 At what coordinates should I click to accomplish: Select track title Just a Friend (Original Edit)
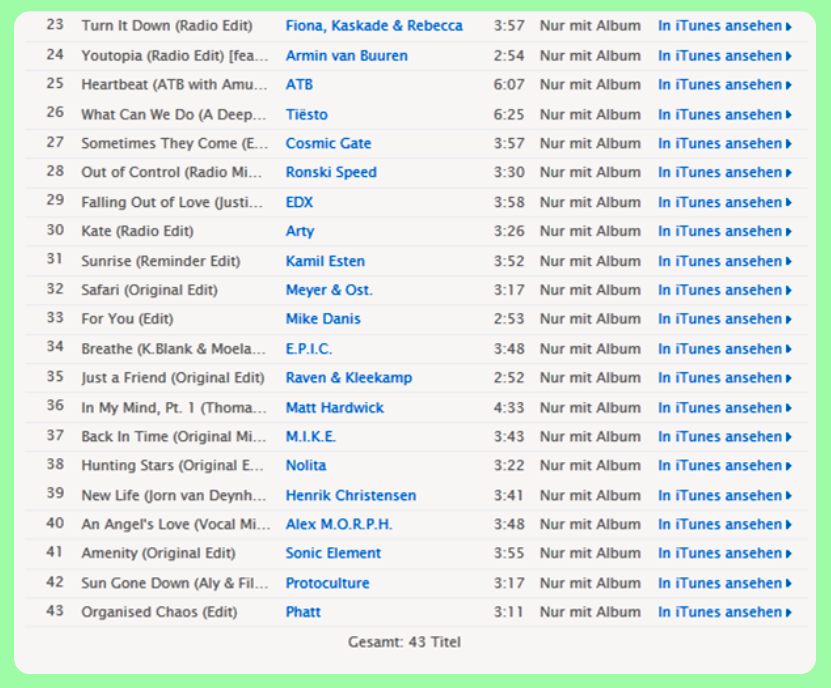pyautogui.click(x=173, y=377)
